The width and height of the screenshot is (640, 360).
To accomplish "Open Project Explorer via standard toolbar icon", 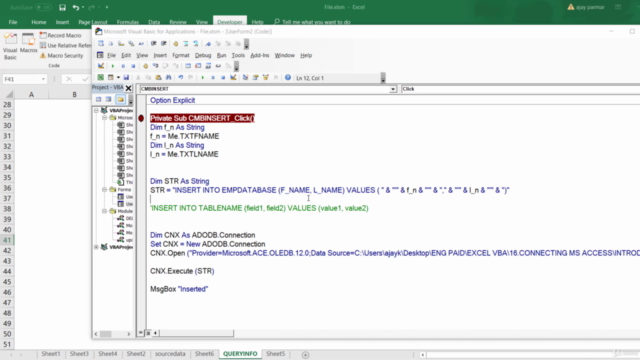I will (x=245, y=78).
